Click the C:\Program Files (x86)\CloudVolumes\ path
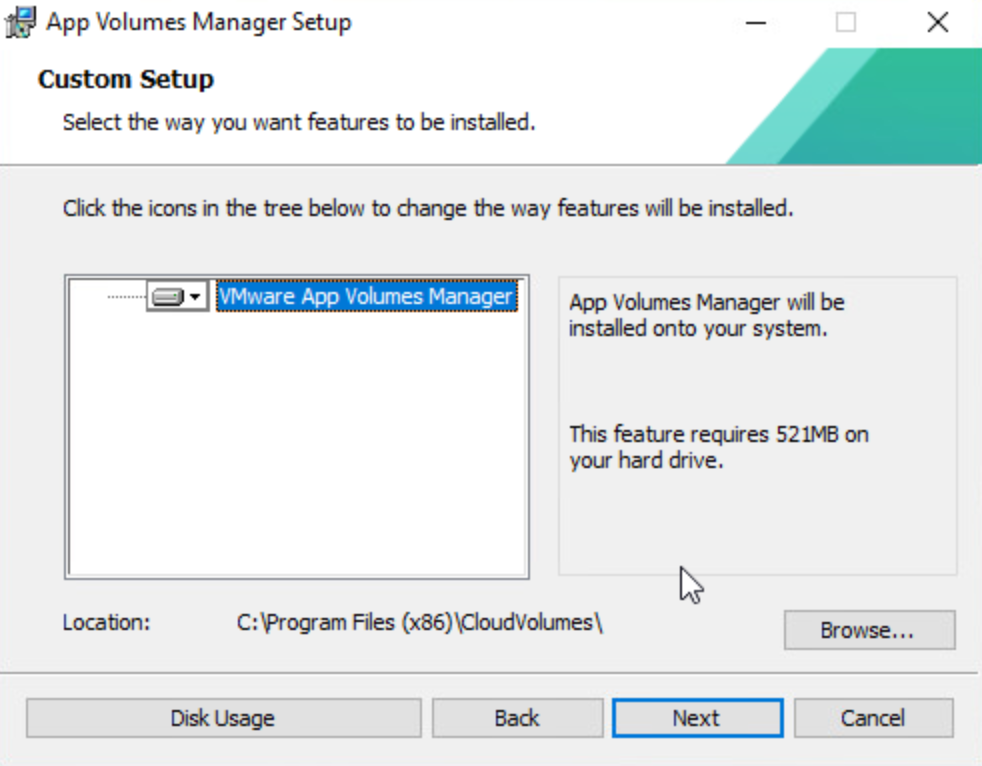The width and height of the screenshot is (982, 766). [419, 622]
